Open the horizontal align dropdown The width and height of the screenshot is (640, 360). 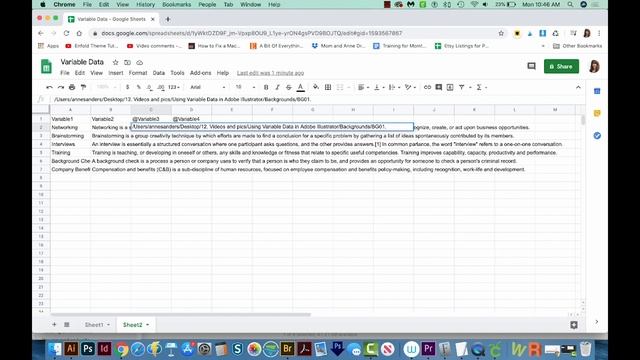coord(363,87)
